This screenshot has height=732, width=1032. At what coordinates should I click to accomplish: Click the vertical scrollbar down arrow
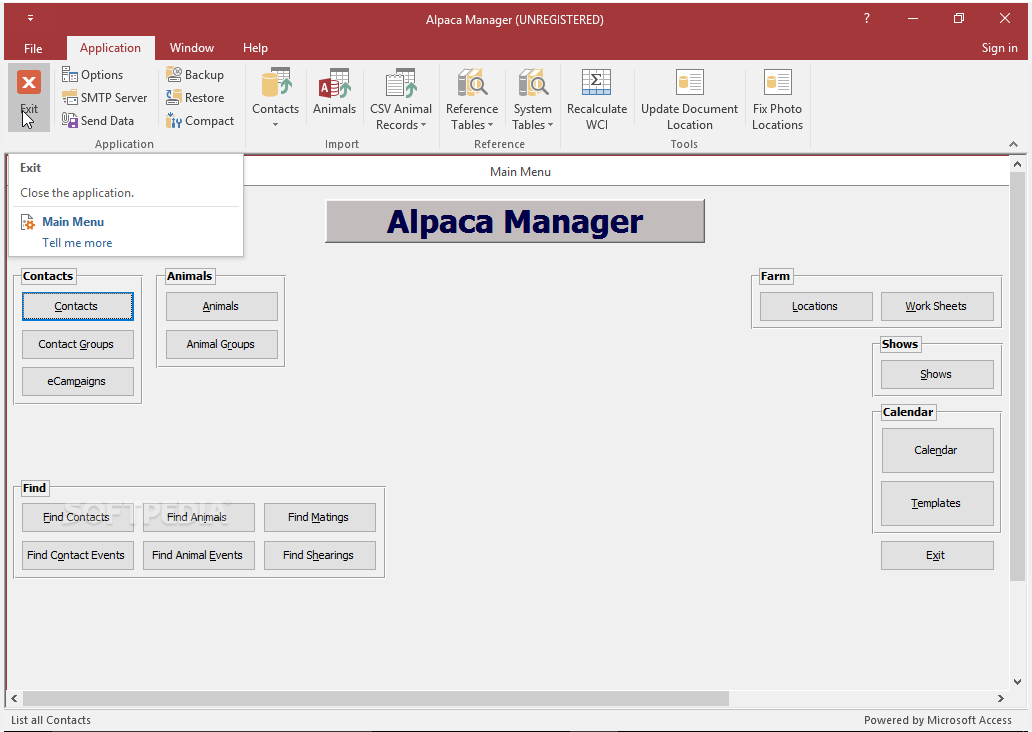click(x=1018, y=682)
